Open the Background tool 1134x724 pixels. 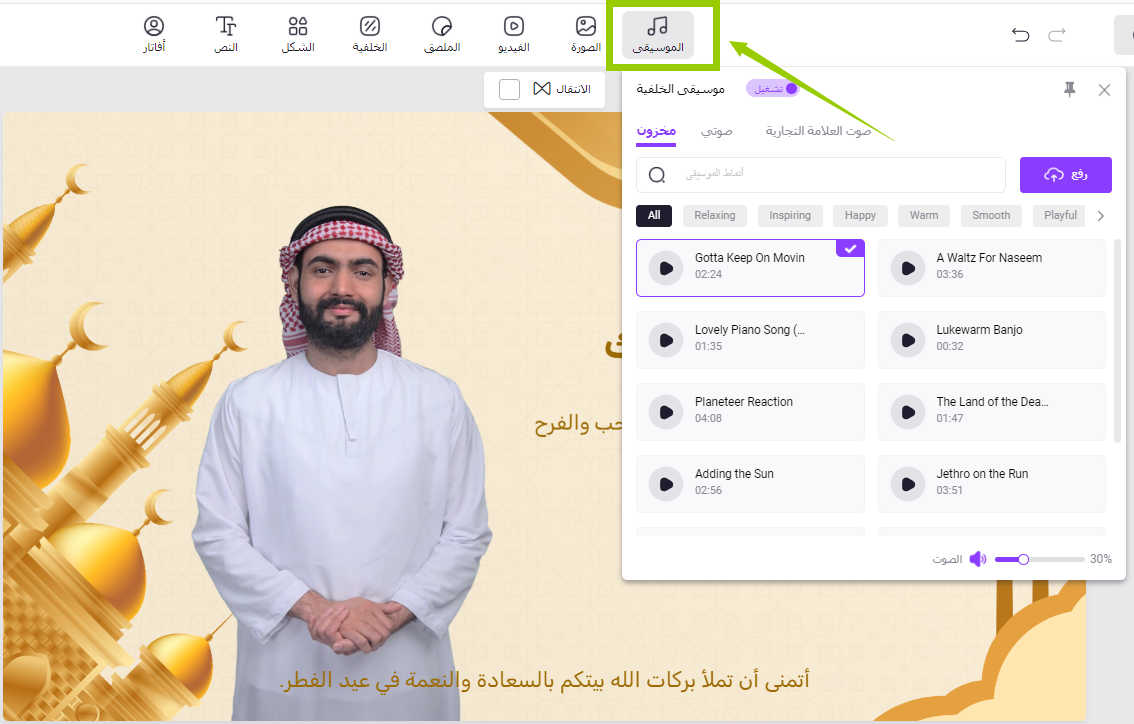coord(370,34)
